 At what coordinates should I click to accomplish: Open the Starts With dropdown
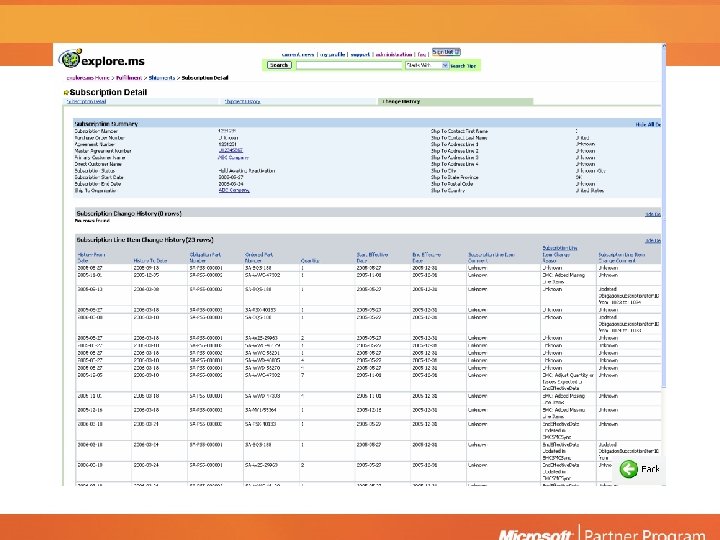click(x=427, y=66)
